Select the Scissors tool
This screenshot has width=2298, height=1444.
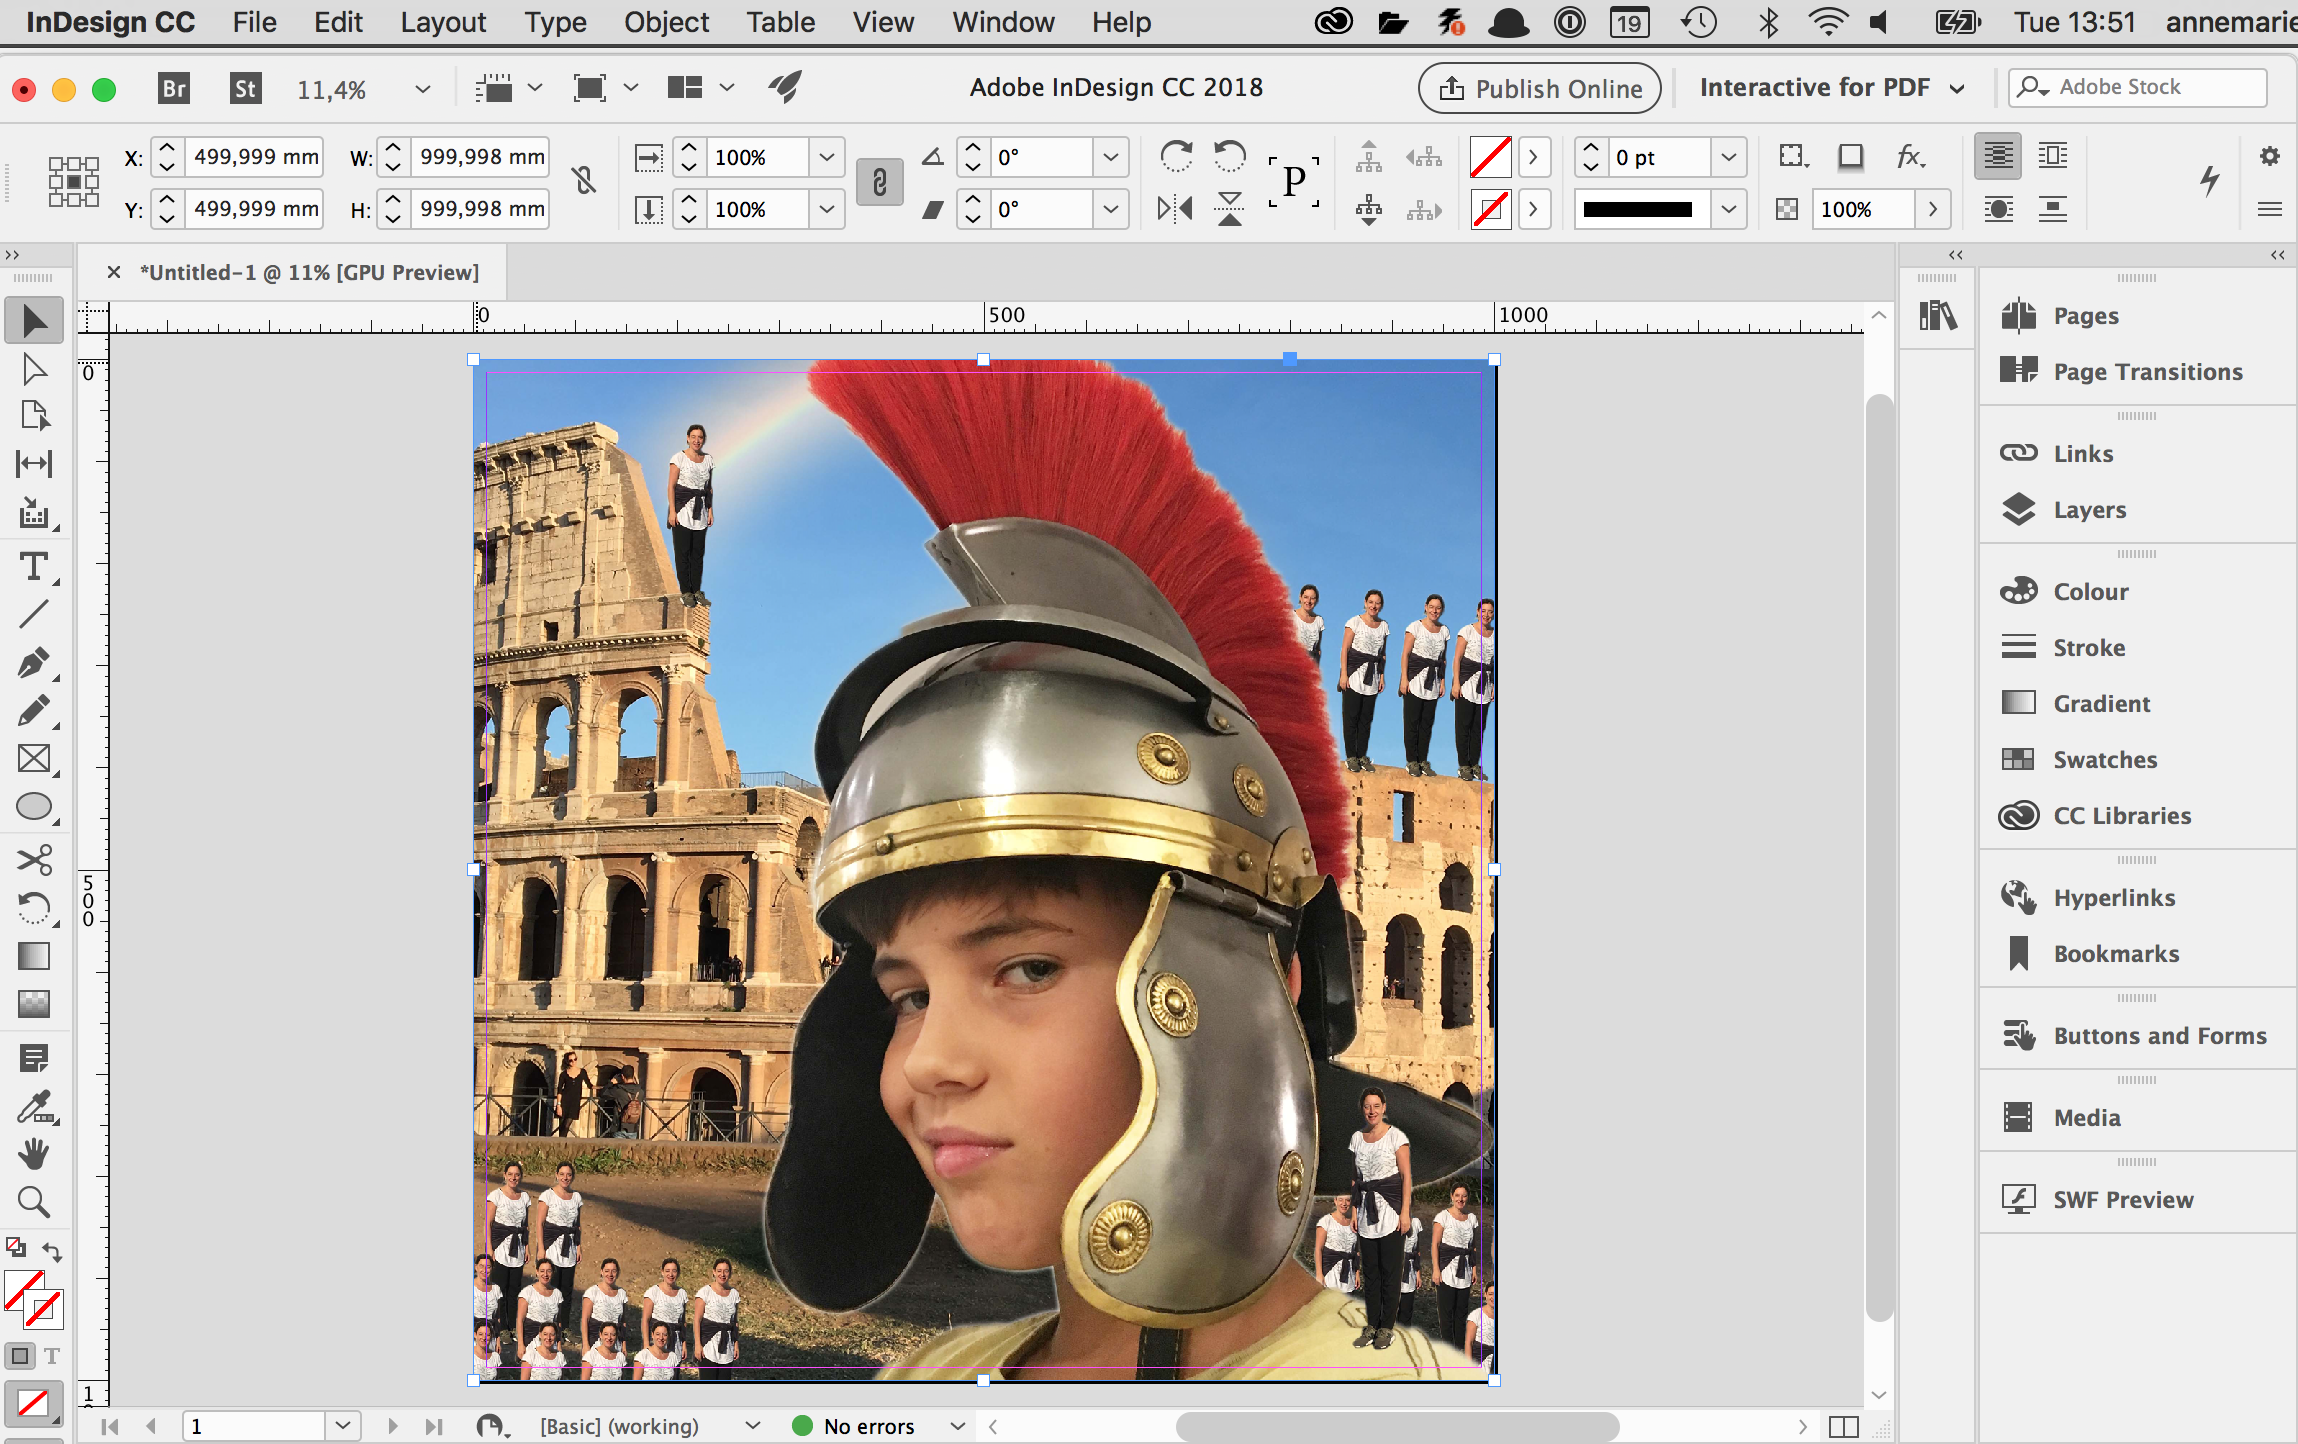(x=34, y=860)
